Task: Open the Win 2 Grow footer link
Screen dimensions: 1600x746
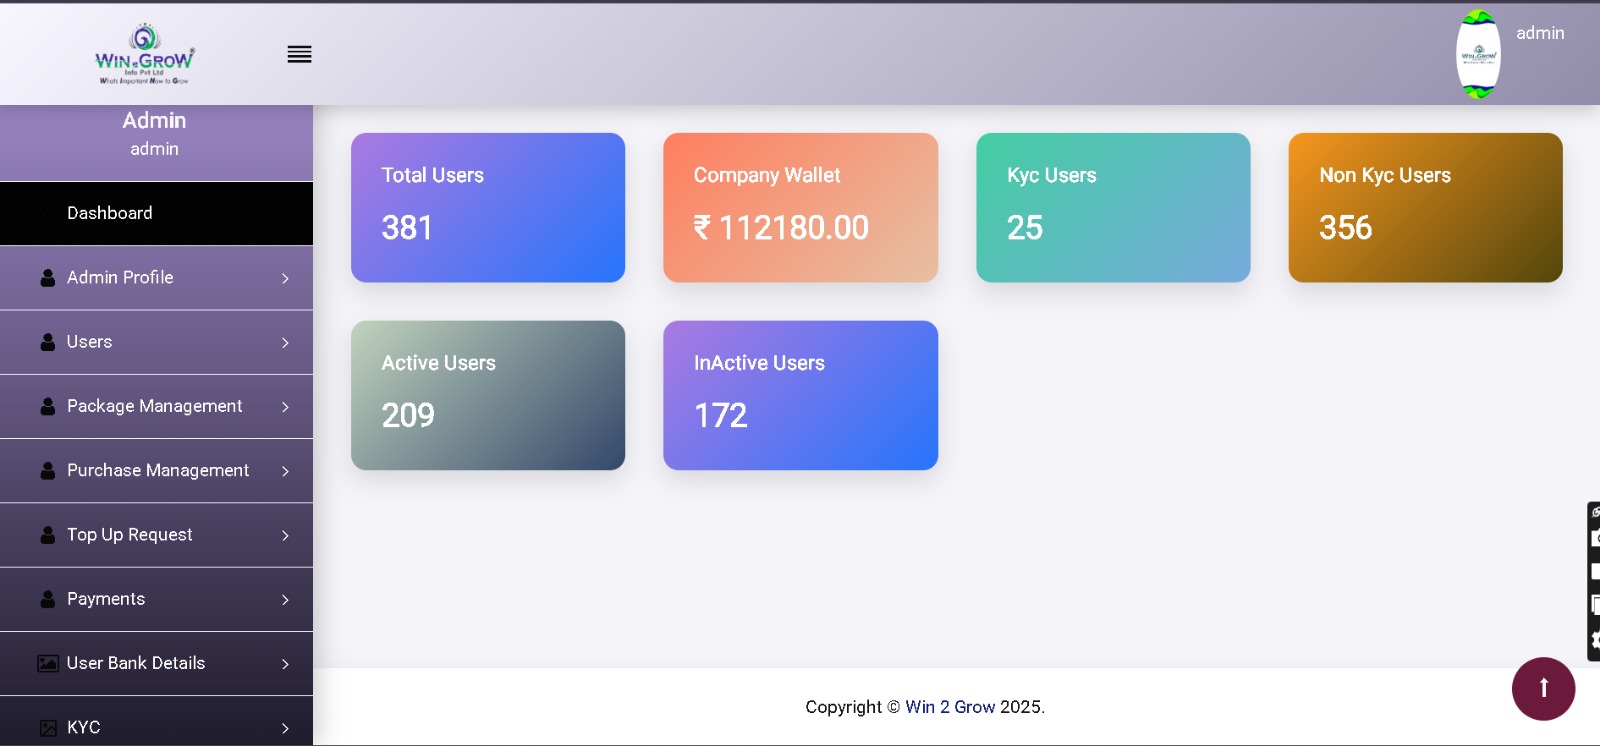Action: point(949,707)
